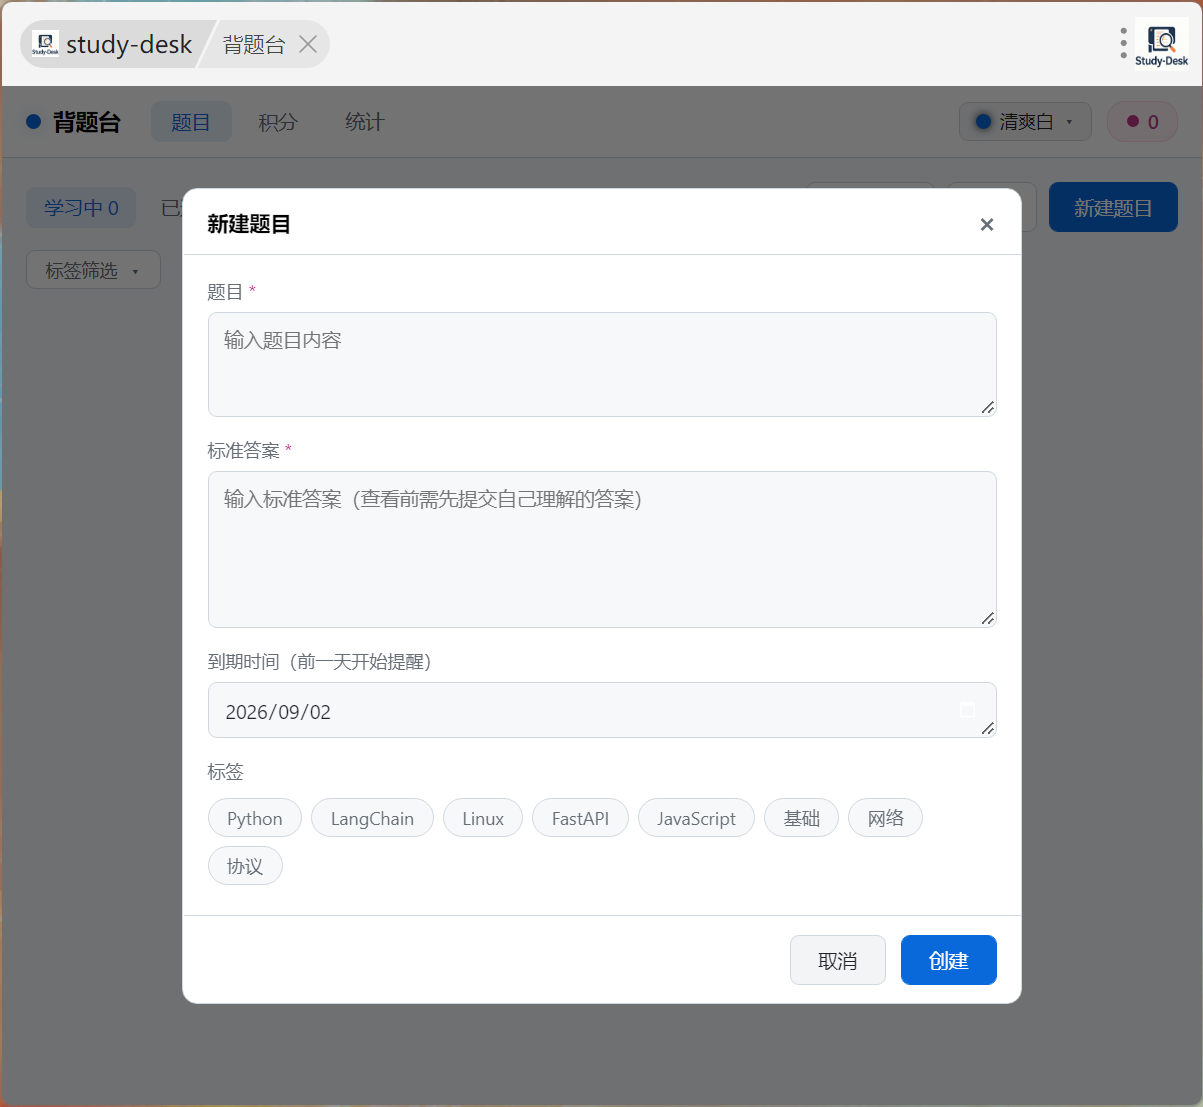Toggle the LangChain tag
Screen dimensions: 1203x1107
click(372, 818)
